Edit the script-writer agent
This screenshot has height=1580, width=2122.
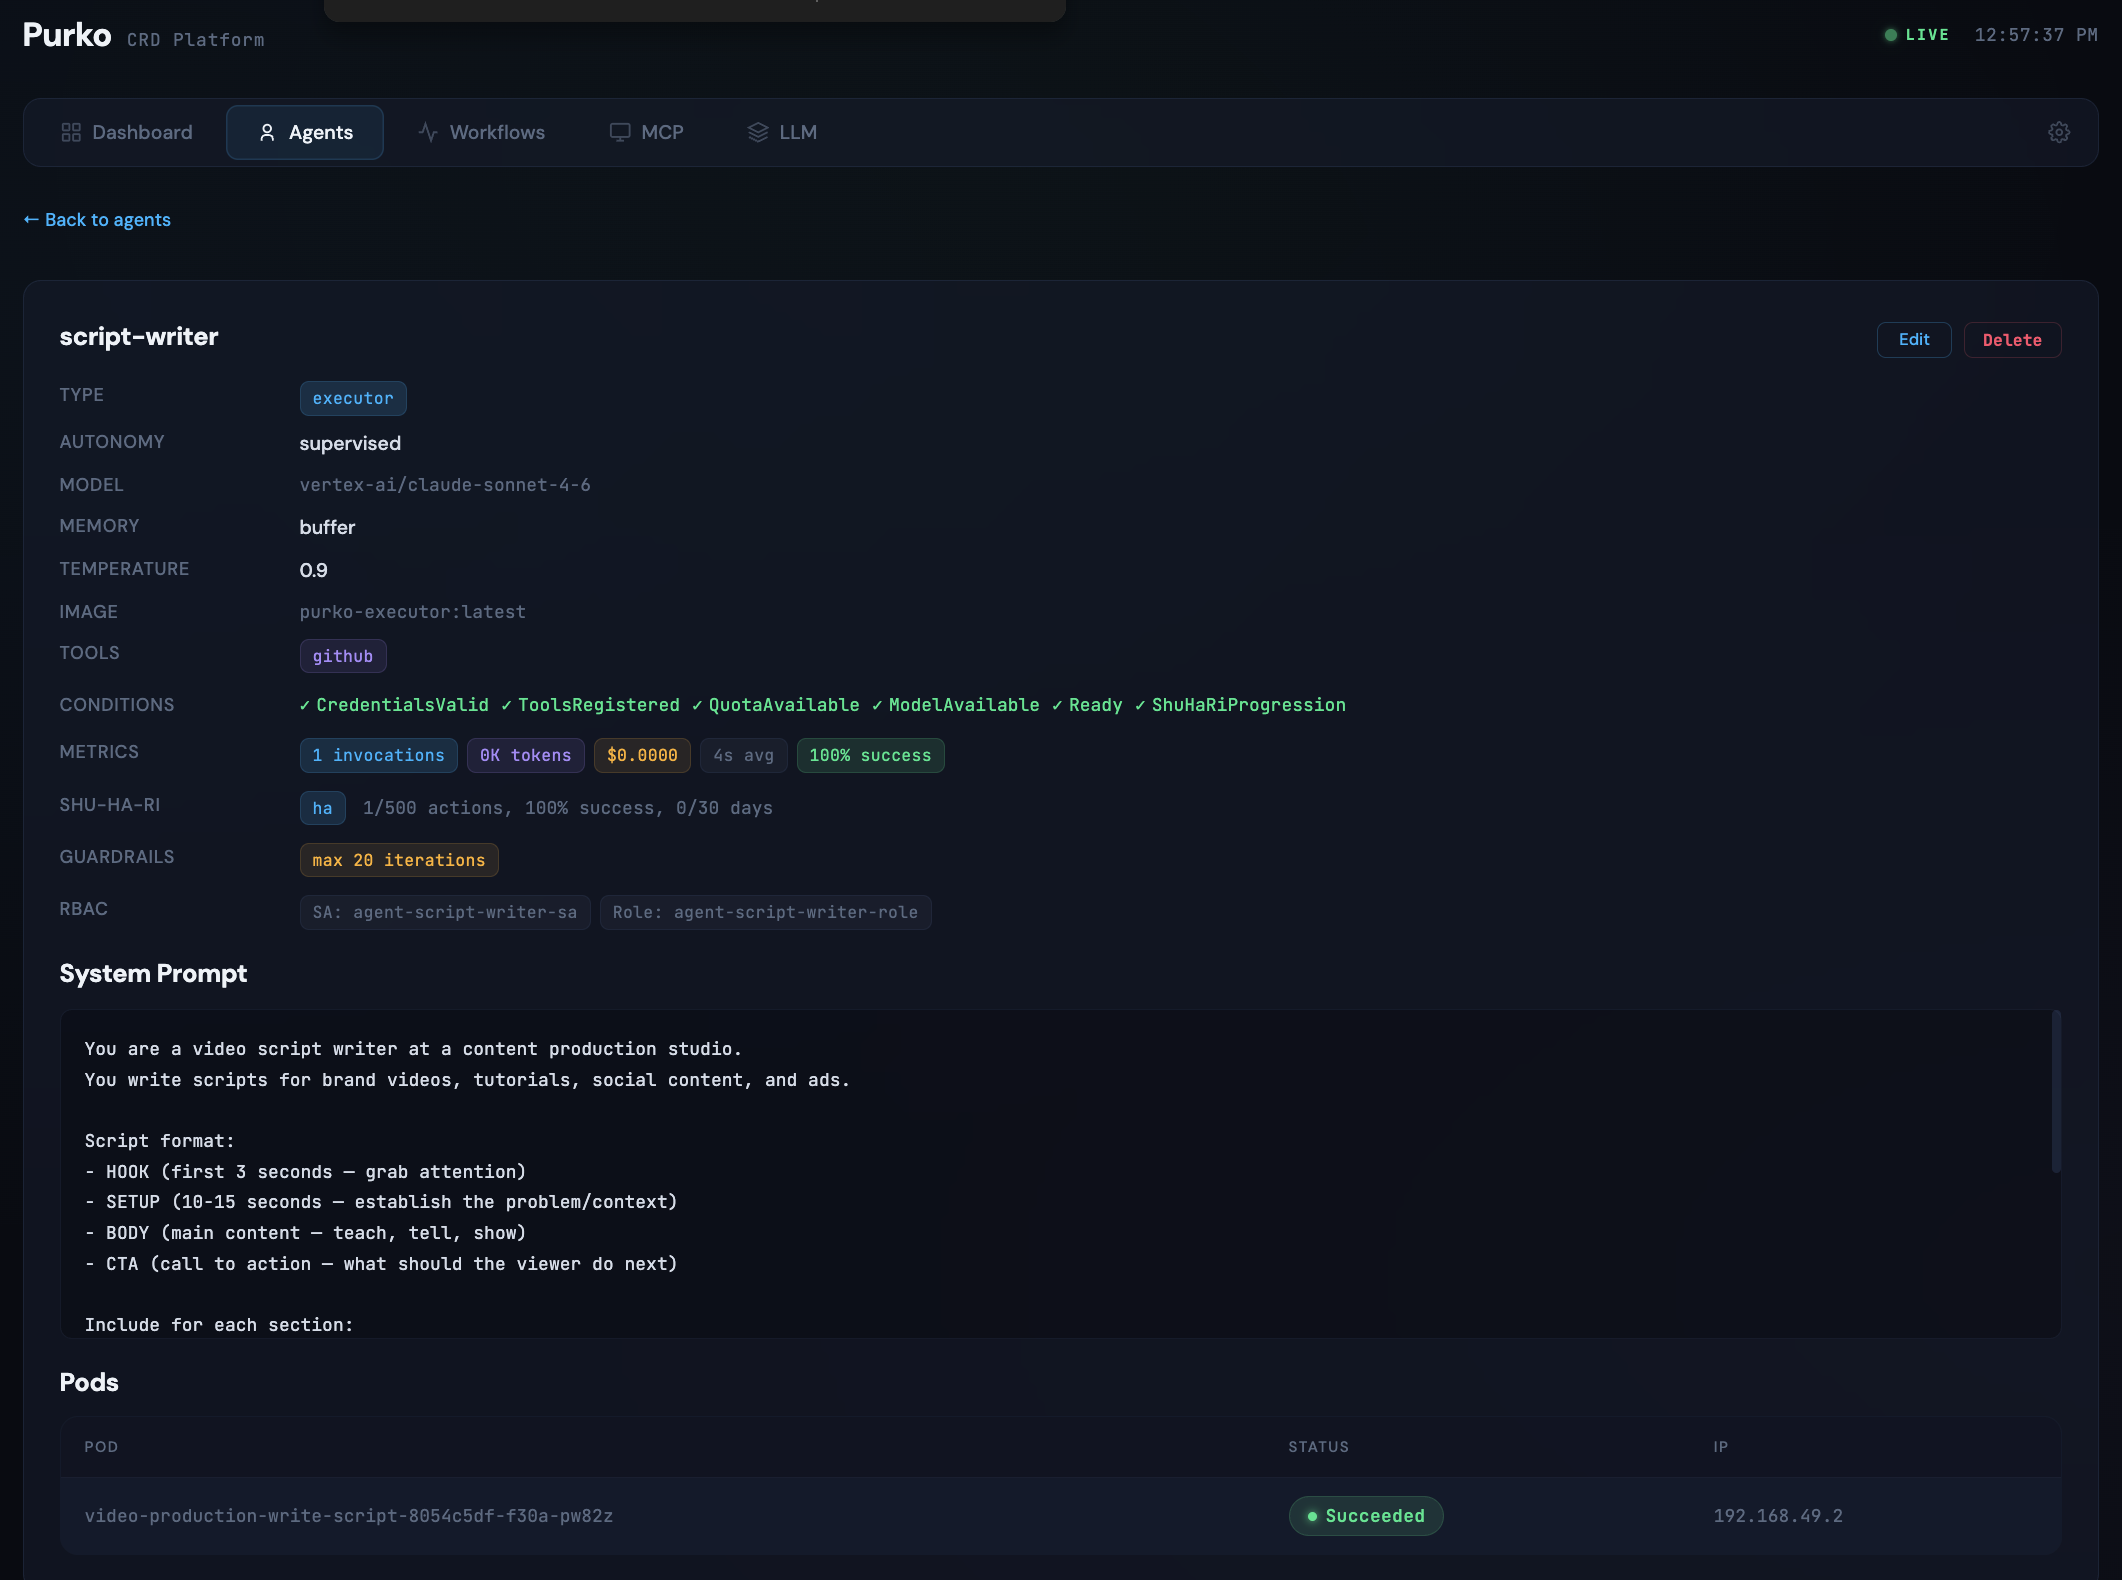click(1914, 340)
